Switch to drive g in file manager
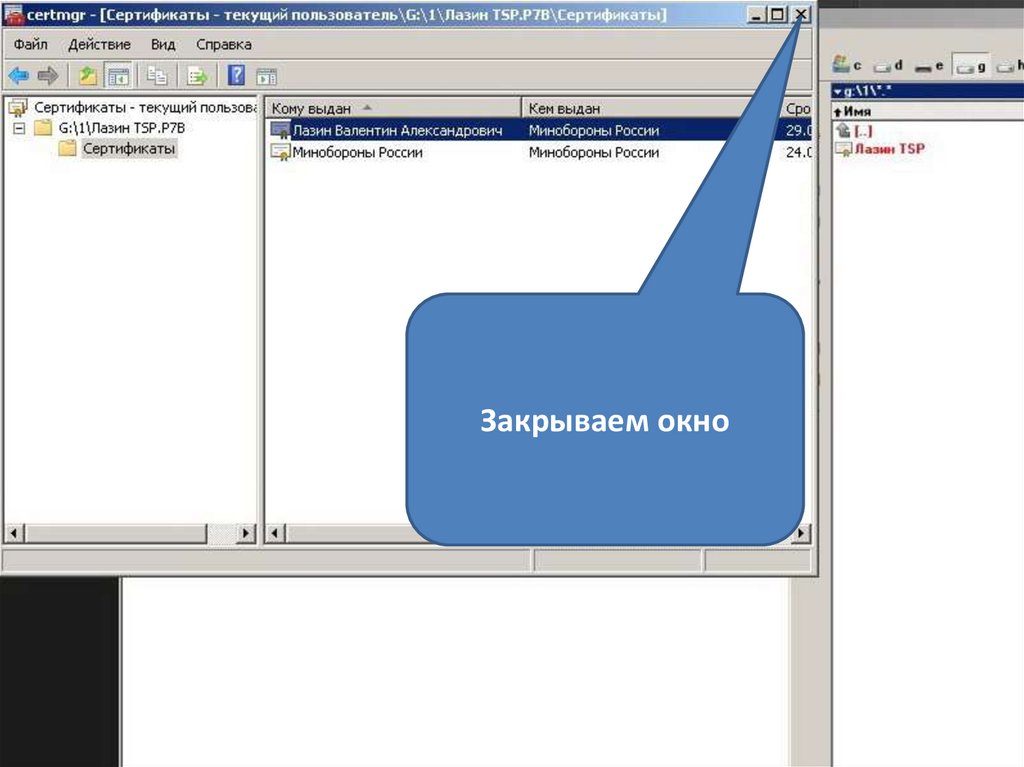The height and width of the screenshot is (767, 1024). (x=969, y=66)
